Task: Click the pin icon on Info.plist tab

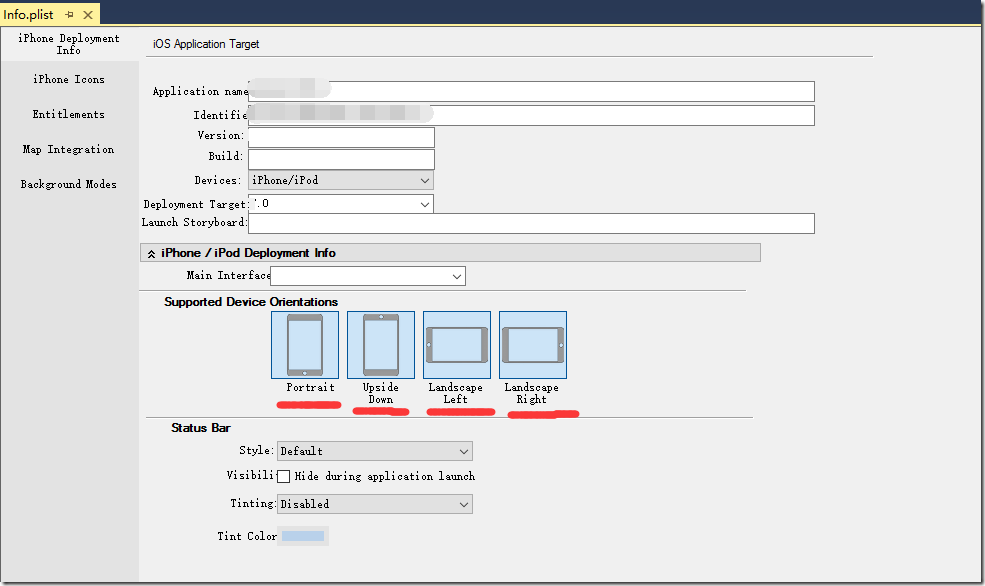Action: 69,15
